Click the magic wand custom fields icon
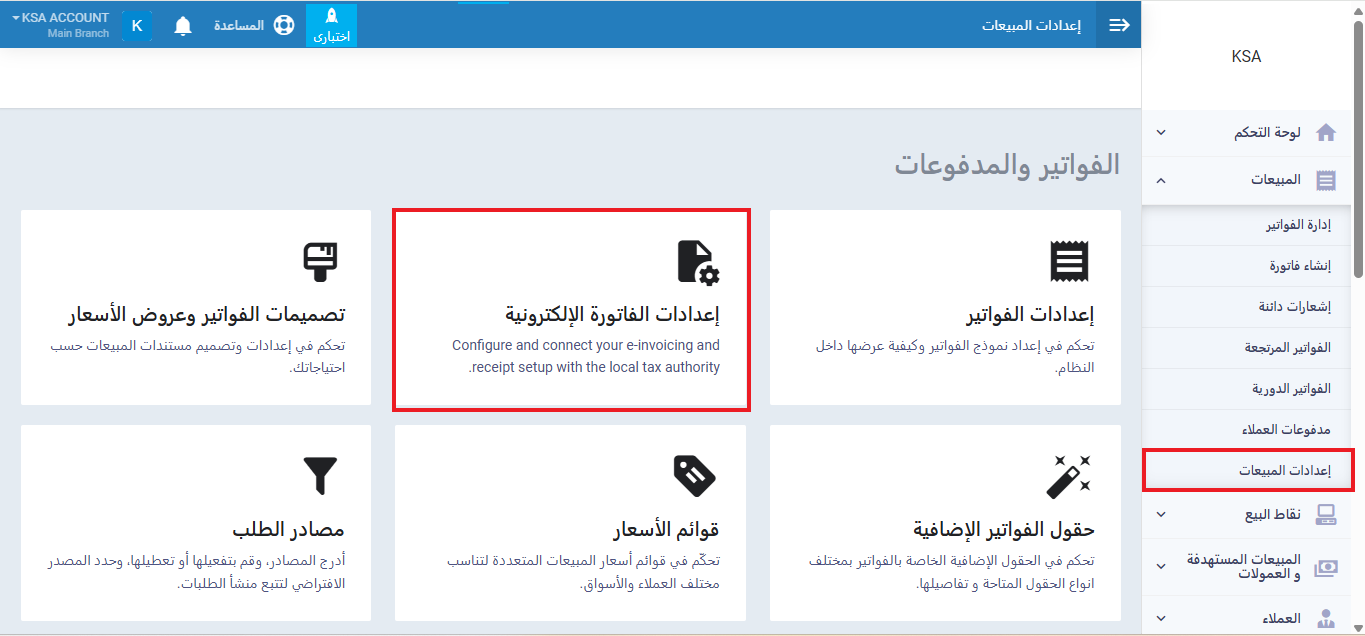Image resolution: width=1365 pixels, height=636 pixels. click(x=1069, y=476)
